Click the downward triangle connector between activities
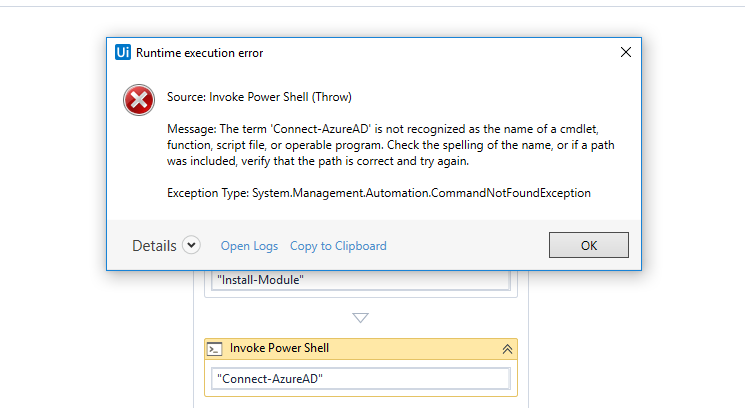This screenshot has width=745, height=408. pos(361,318)
